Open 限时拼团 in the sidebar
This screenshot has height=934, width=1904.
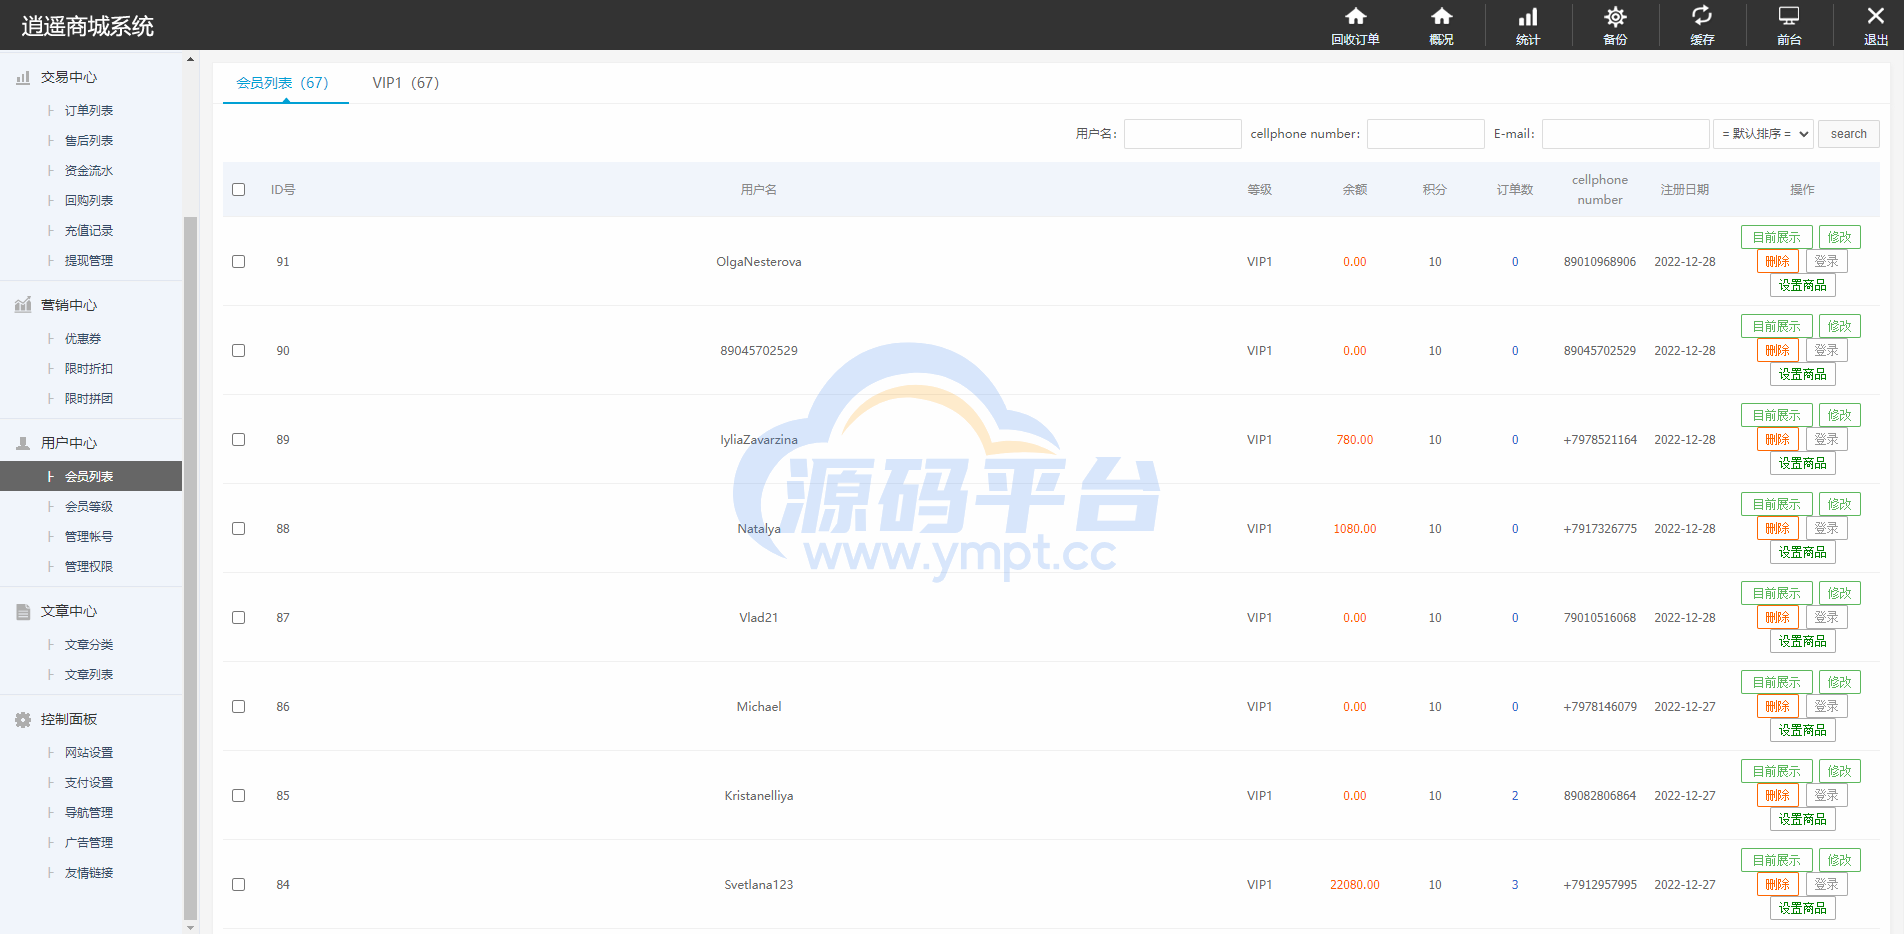tap(89, 398)
